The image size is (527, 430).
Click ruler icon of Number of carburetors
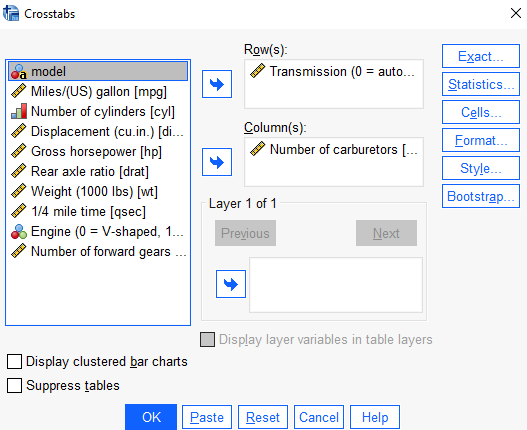258,149
